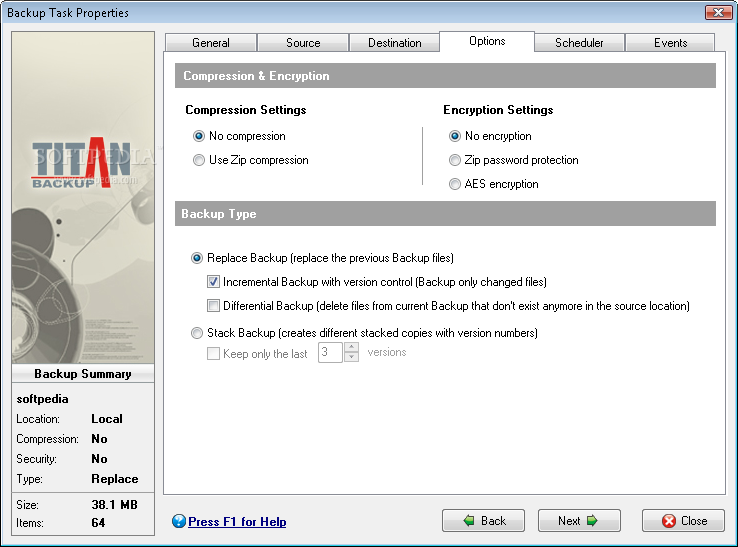
Task: Click the blue help question mark icon
Action: 179,521
